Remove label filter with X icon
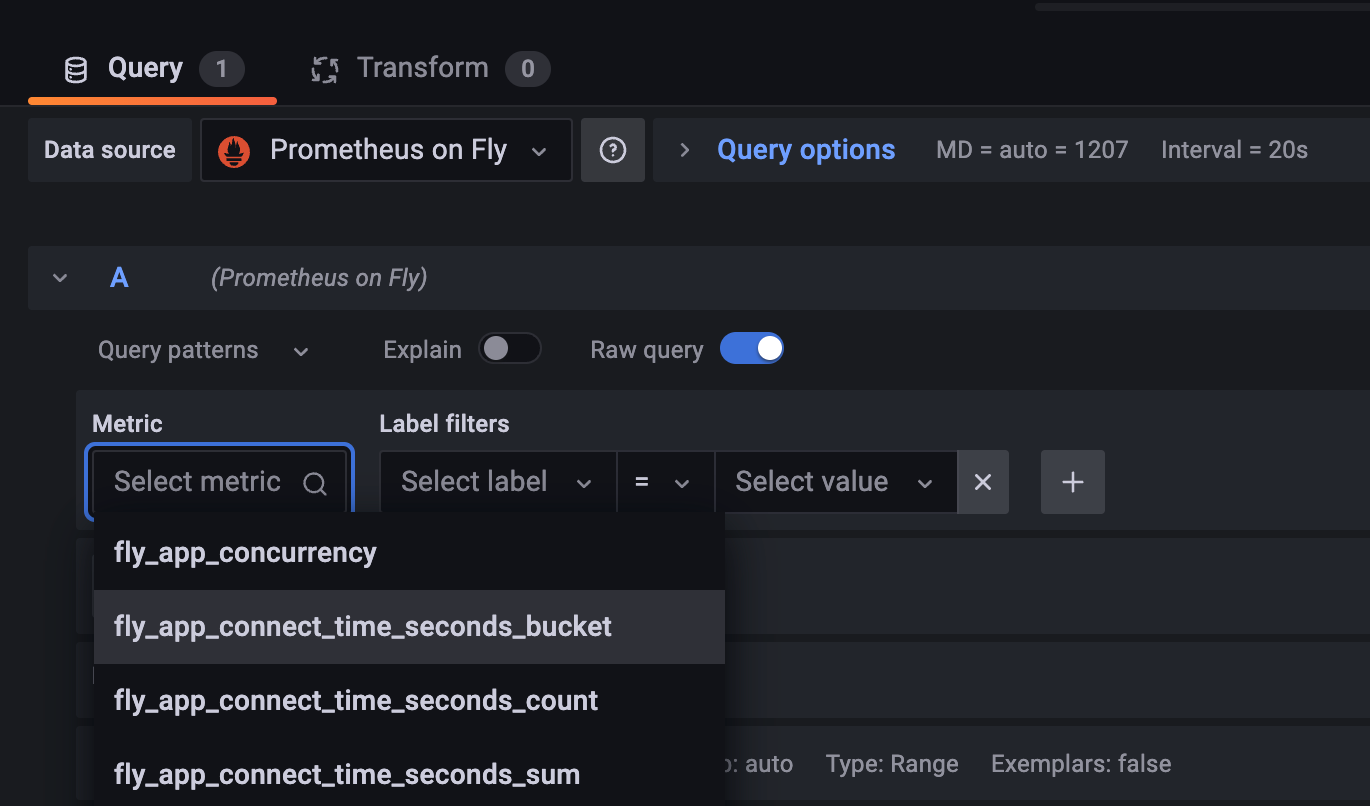 (983, 482)
